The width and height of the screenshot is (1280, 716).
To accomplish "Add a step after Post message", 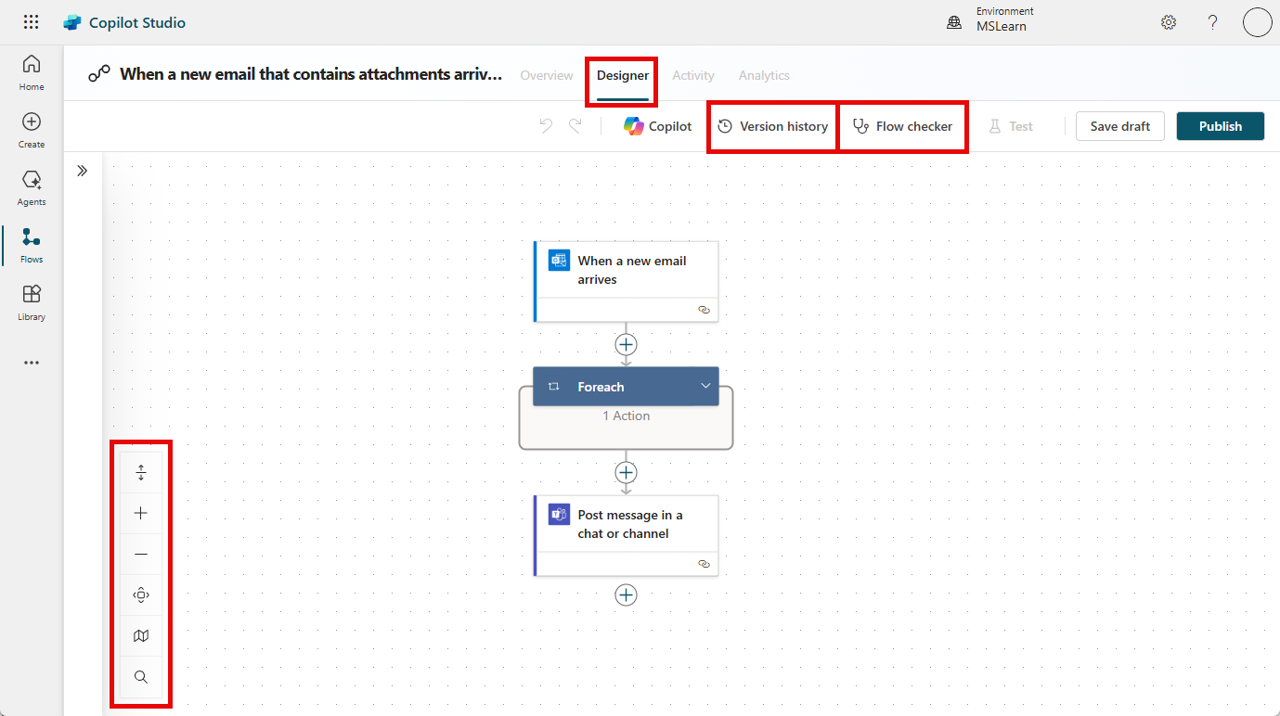I will click(626, 595).
